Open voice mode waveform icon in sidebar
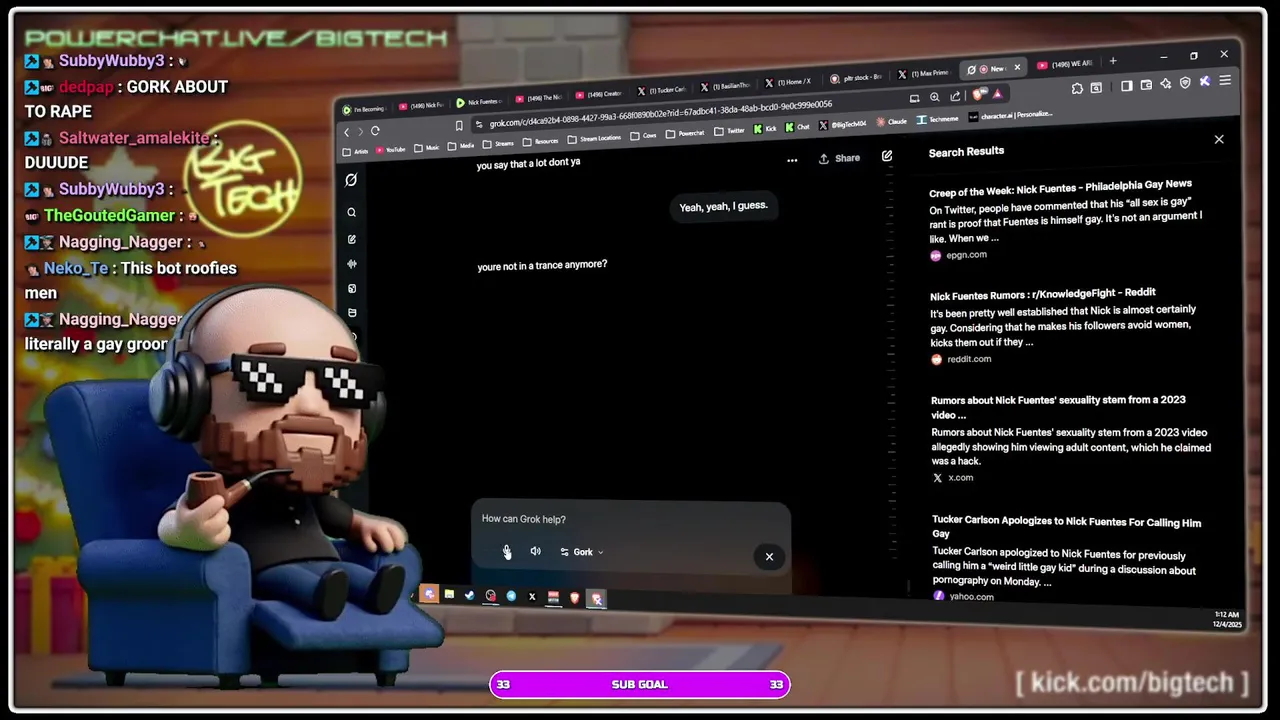Screen dimensions: 1280x720 [x=351, y=264]
